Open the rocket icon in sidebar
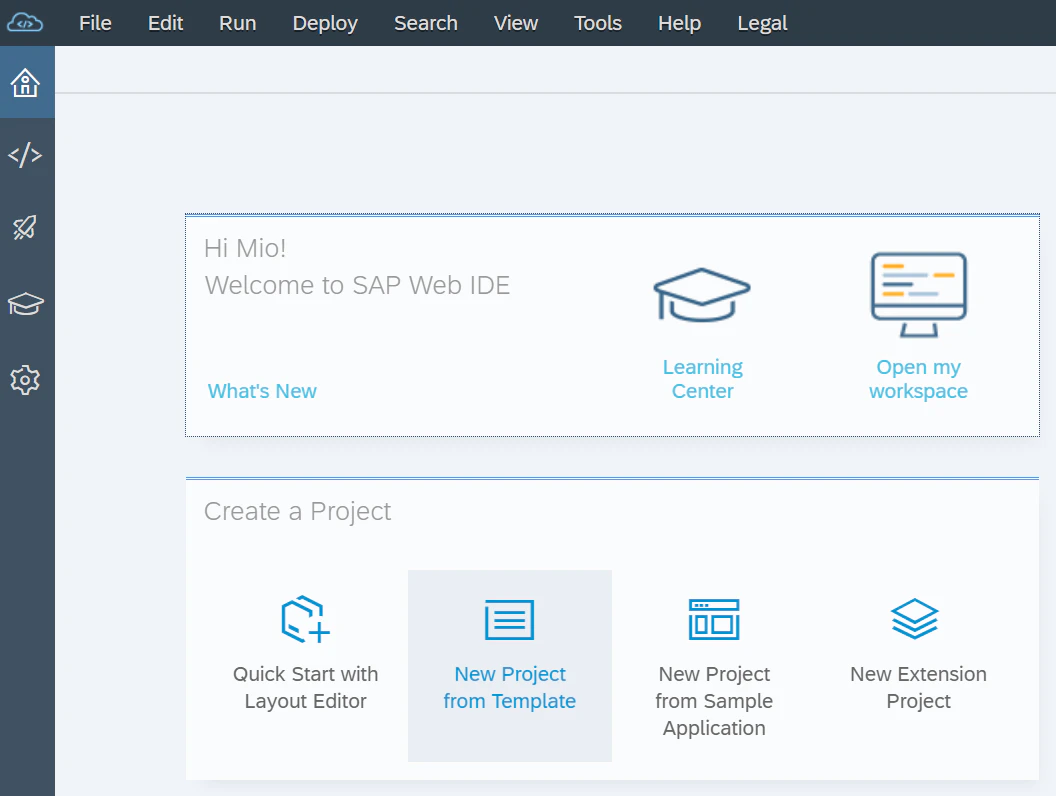1056x796 pixels. [x=25, y=228]
